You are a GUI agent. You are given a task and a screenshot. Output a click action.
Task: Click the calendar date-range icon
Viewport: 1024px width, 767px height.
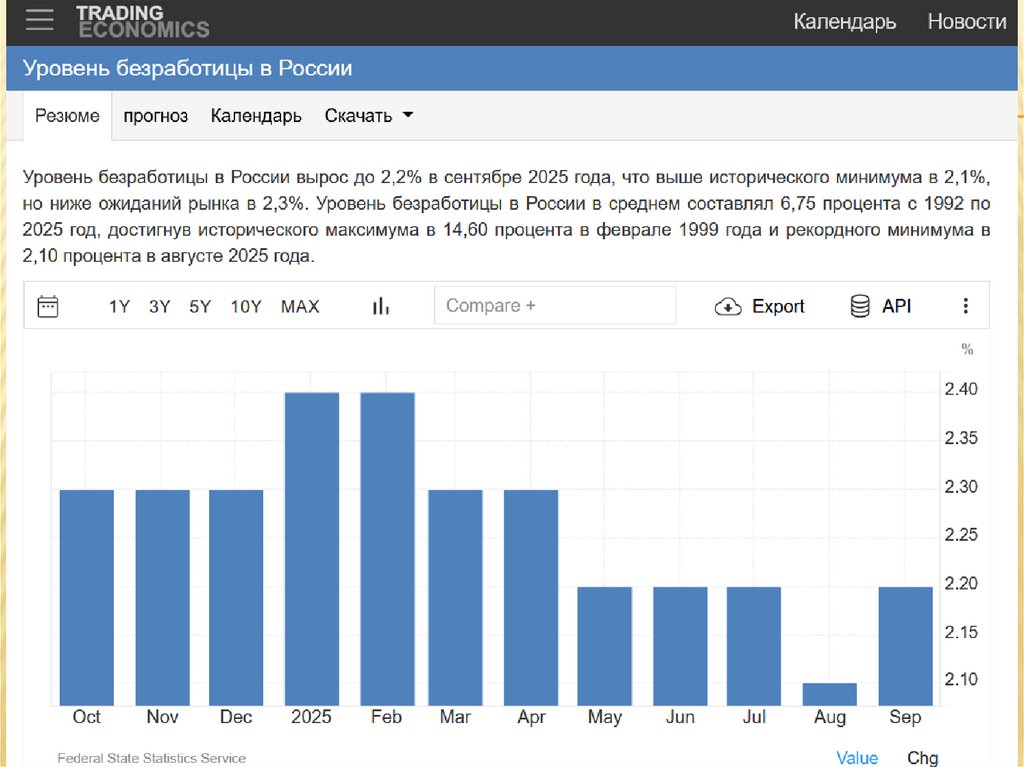(x=48, y=306)
